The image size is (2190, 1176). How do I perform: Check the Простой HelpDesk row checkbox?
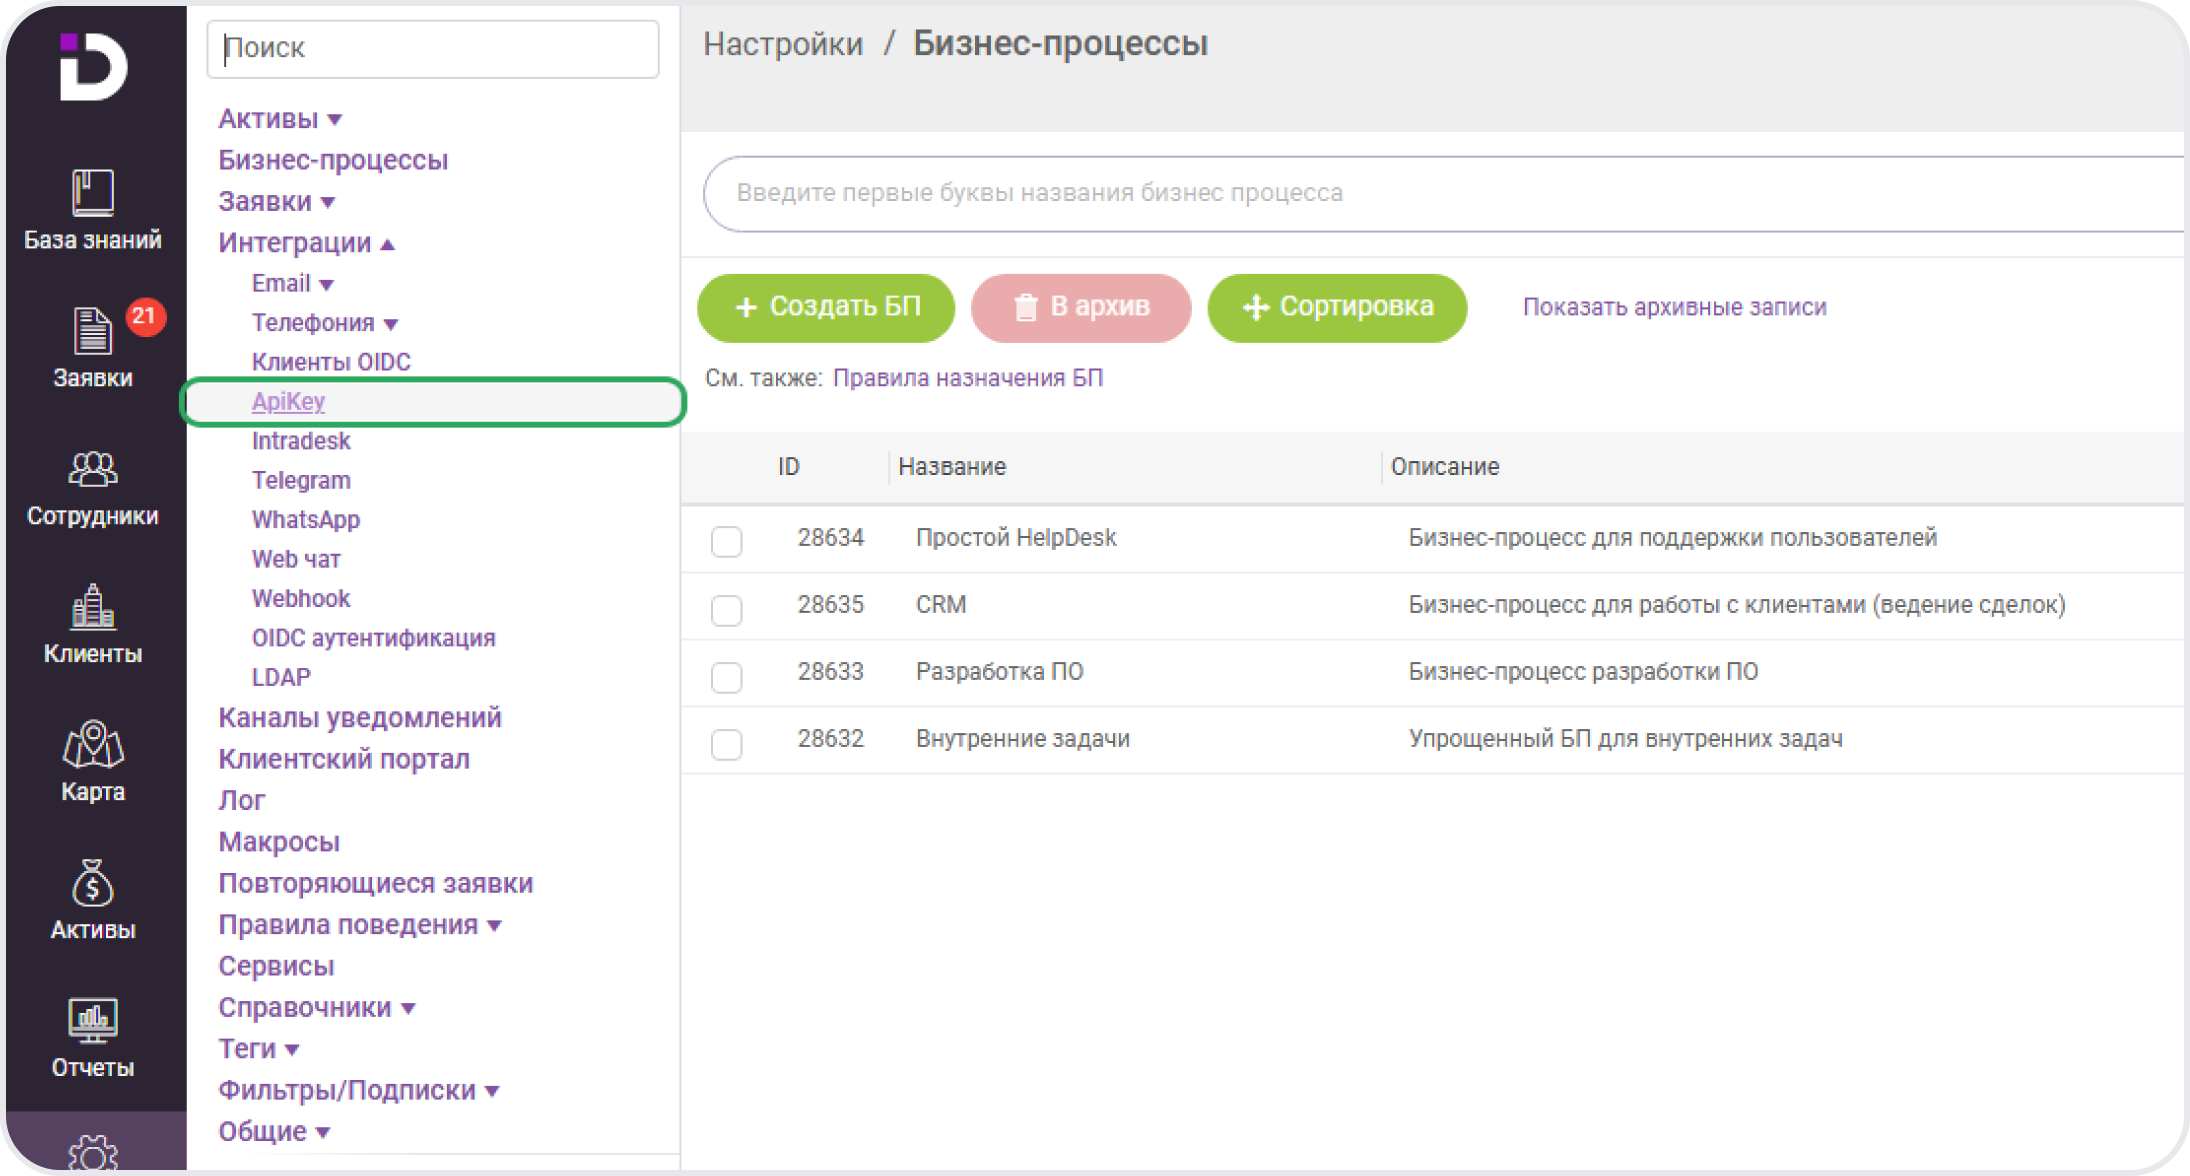(x=726, y=541)
